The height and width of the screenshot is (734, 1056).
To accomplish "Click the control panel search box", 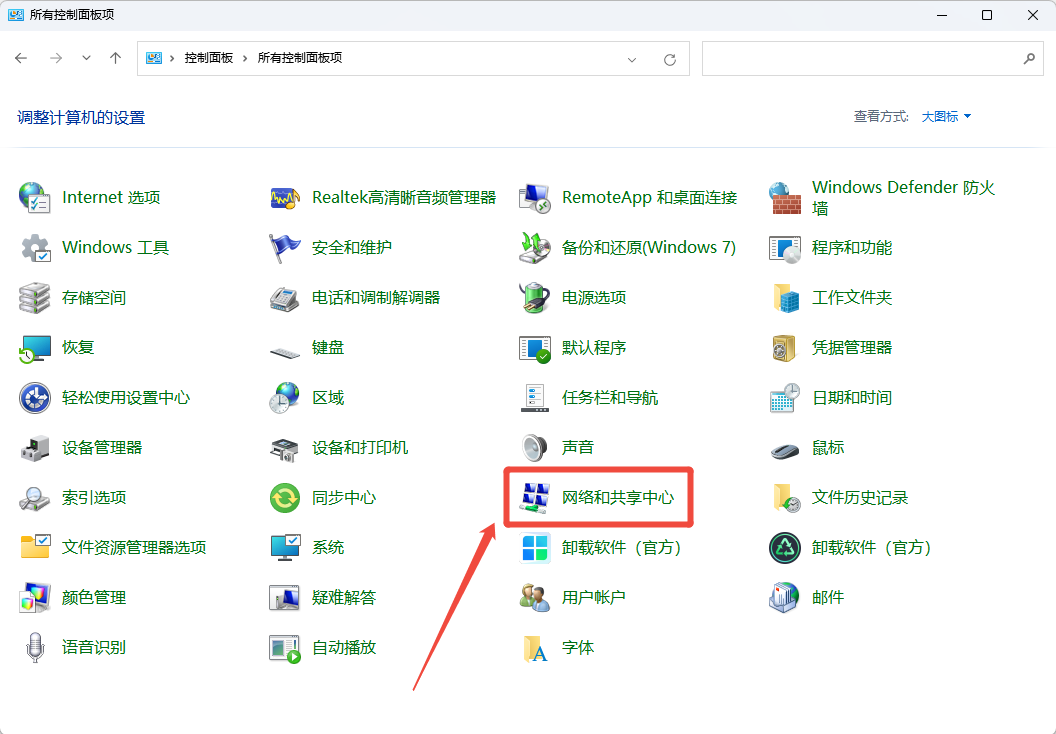I will [x=872, y=59].
